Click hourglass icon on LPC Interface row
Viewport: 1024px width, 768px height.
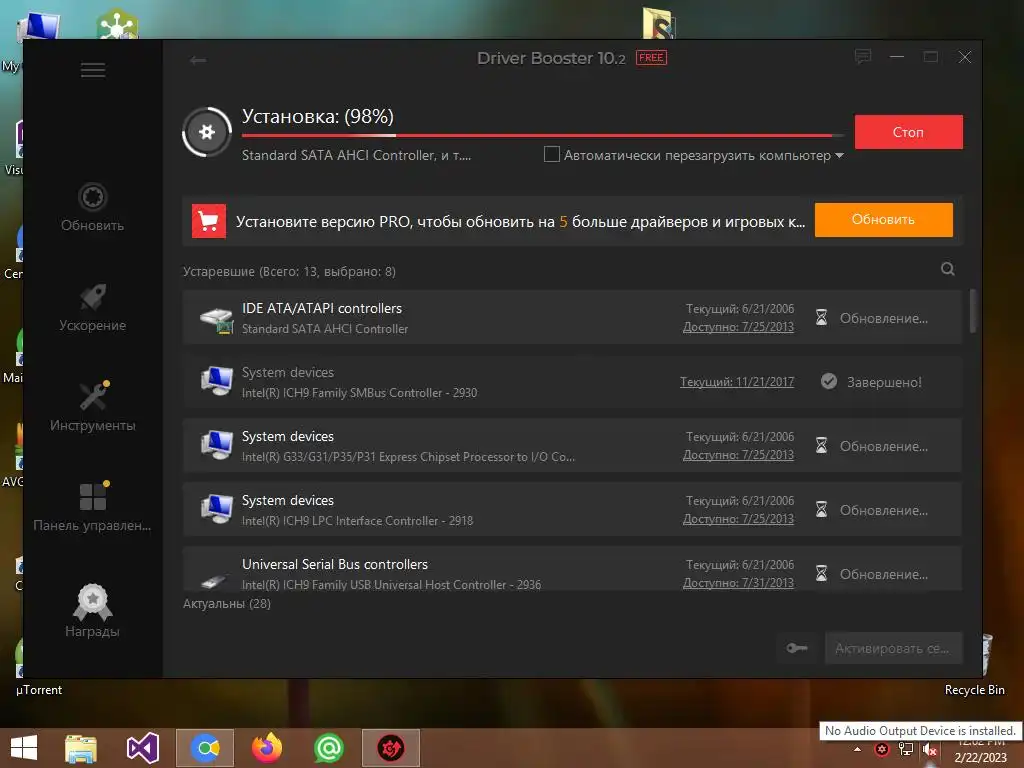click(822, 510)
